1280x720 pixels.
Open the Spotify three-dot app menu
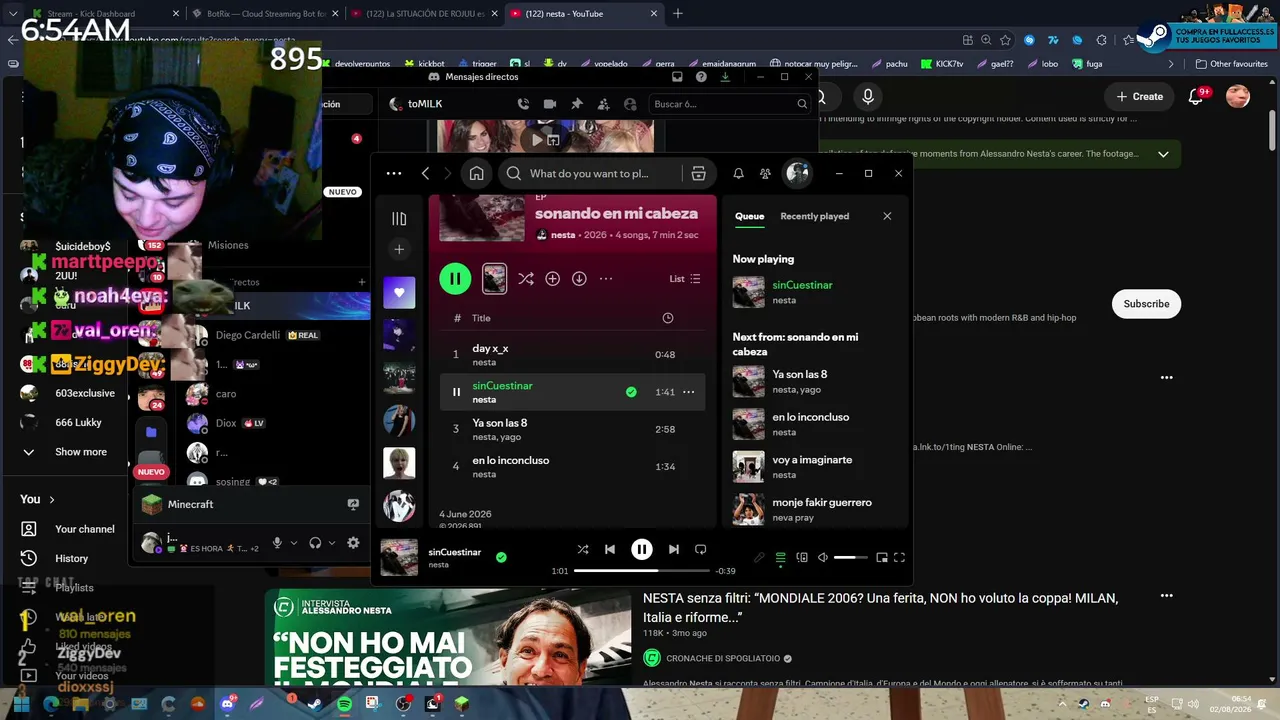[x=394, y=173]
